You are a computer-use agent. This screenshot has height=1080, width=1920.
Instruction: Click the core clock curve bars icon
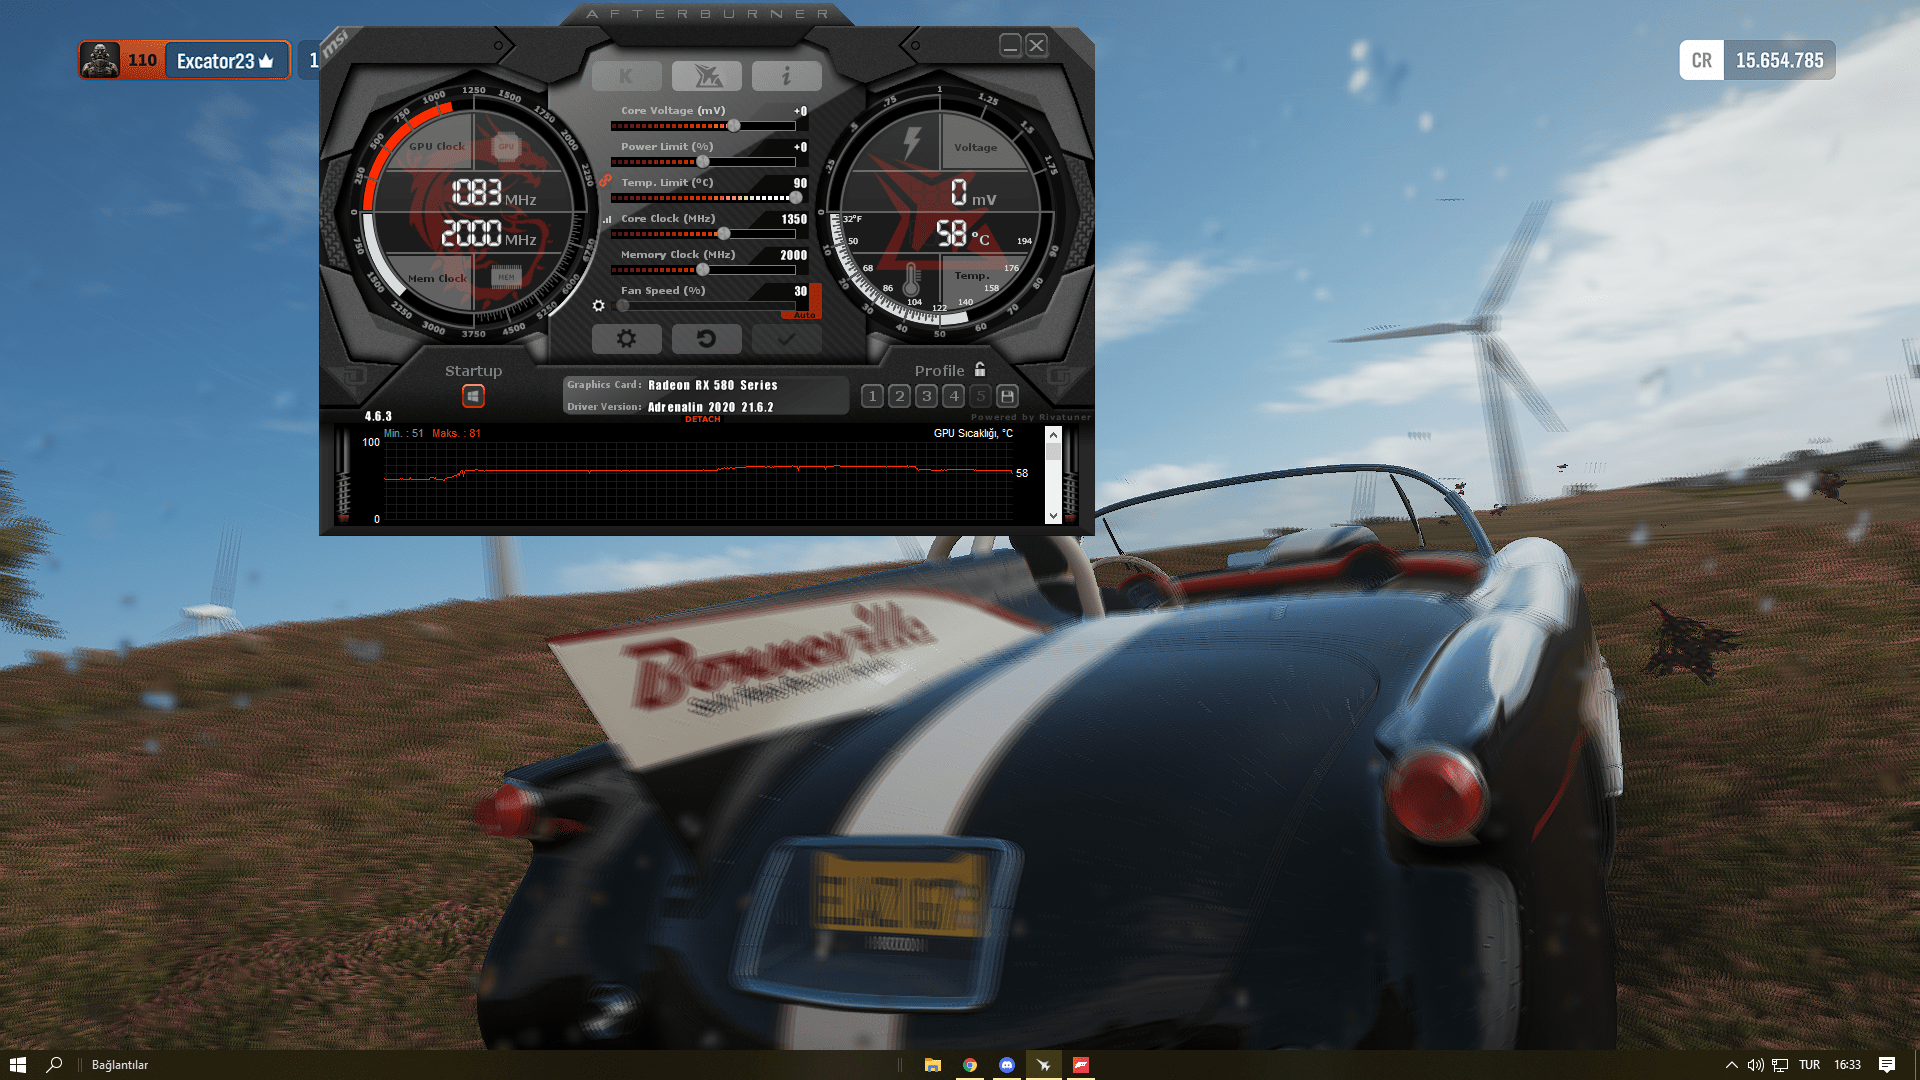[x=607, y=219]
